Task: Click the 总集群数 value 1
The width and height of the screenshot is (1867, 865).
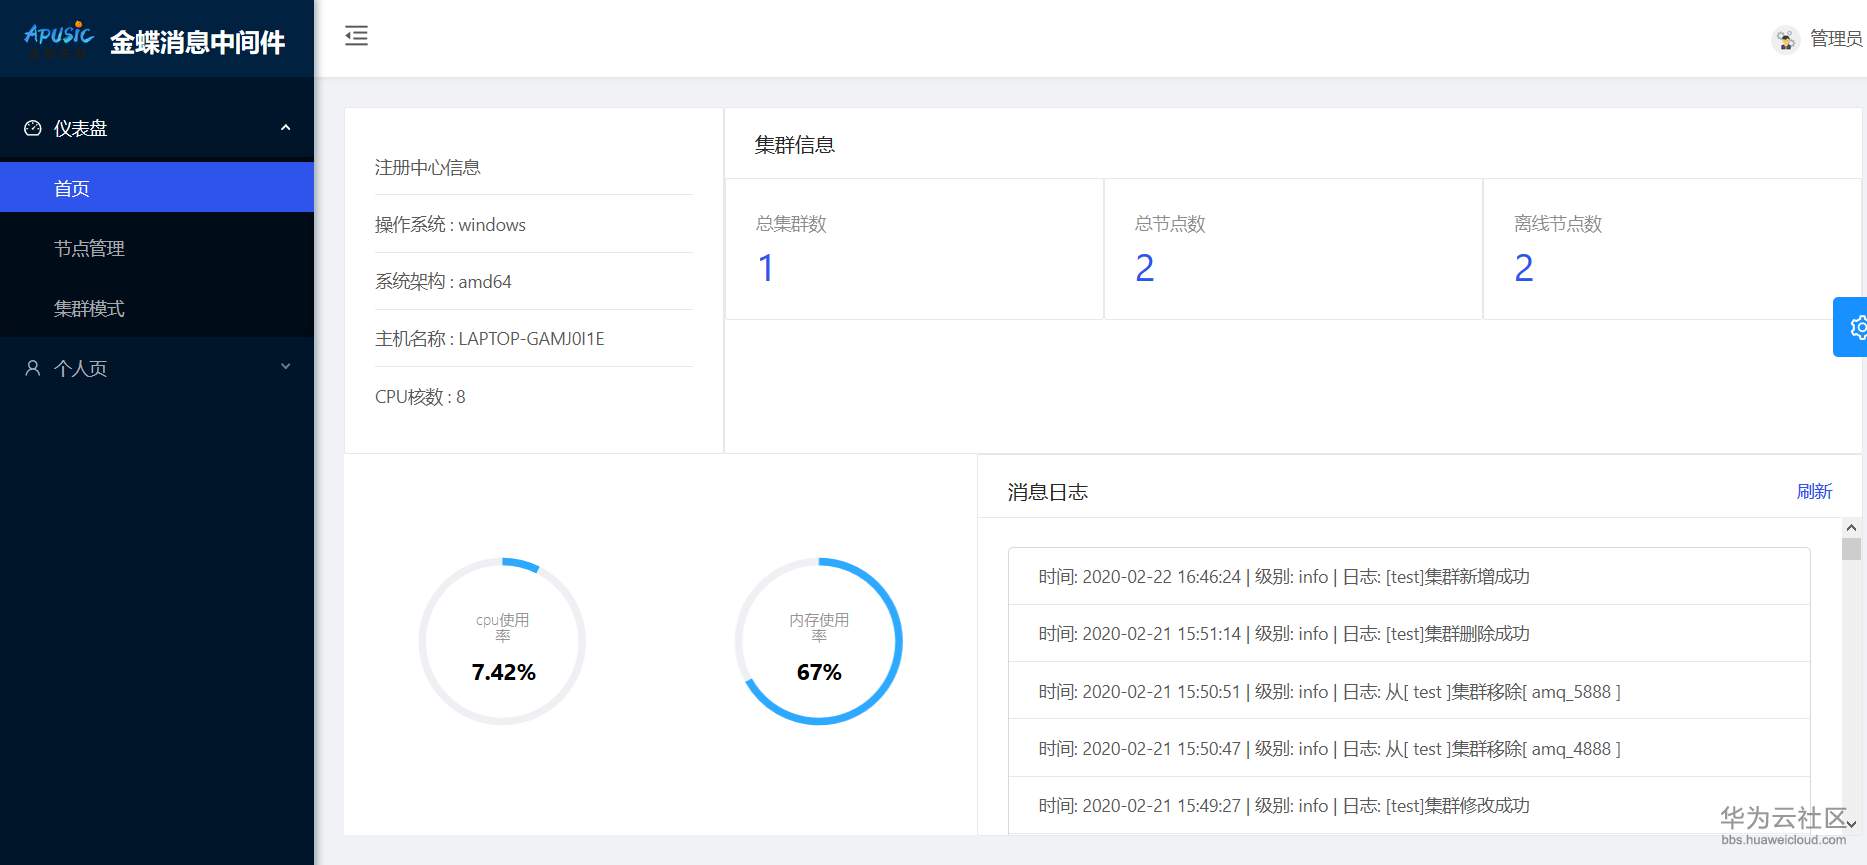Action: [766, 268]
